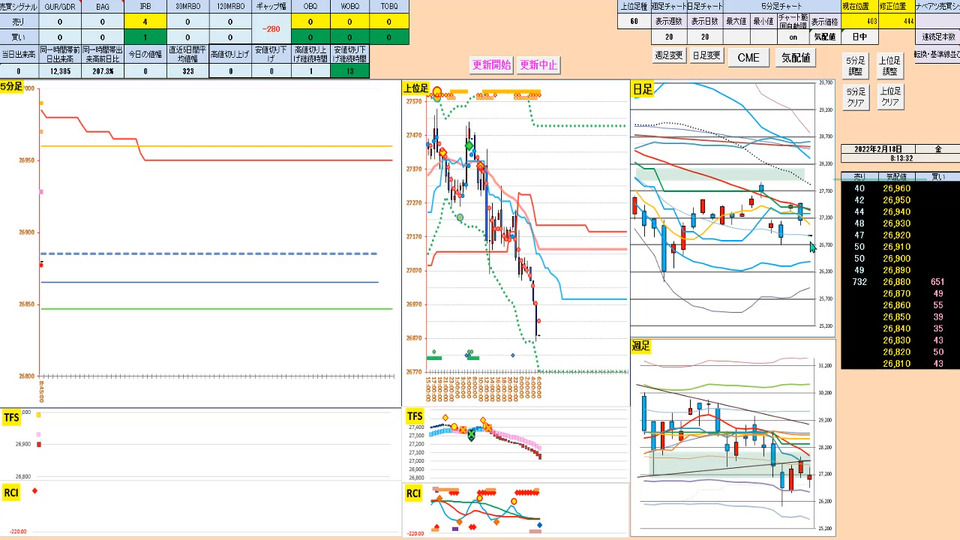Click the large 気配値 button beside CME

tap(796, 58)
